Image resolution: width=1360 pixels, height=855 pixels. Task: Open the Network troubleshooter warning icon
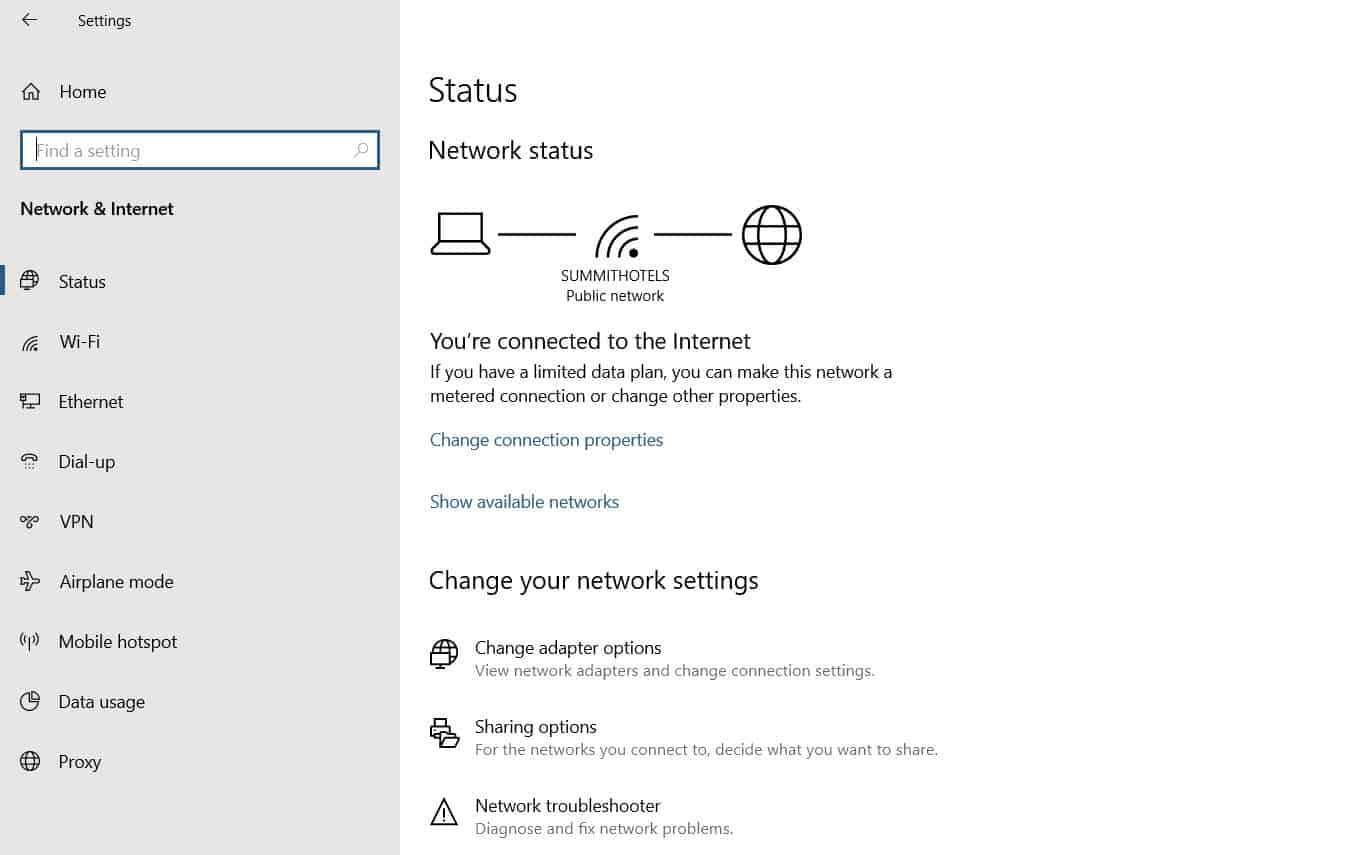tap(443, 812)
